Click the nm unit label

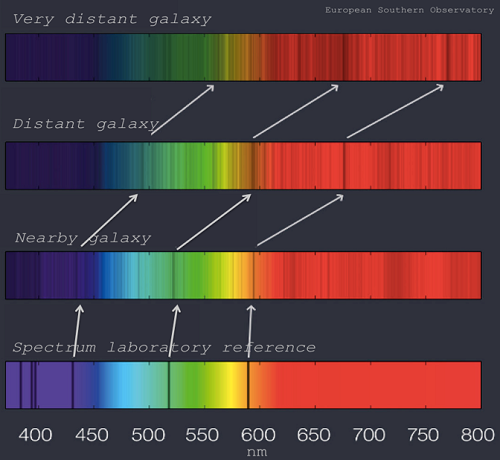(x=257, y=452)
